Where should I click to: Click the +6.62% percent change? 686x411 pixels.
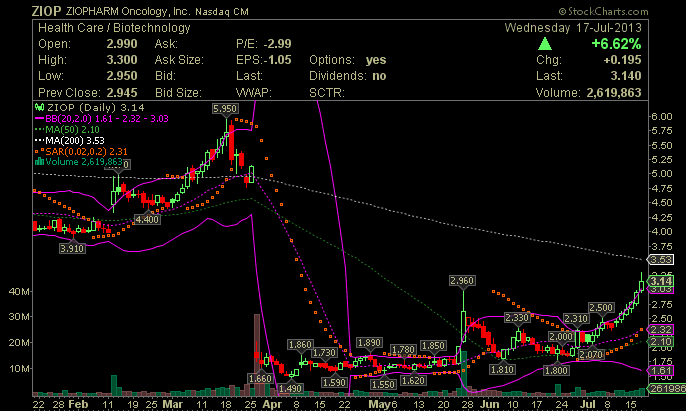616,44
